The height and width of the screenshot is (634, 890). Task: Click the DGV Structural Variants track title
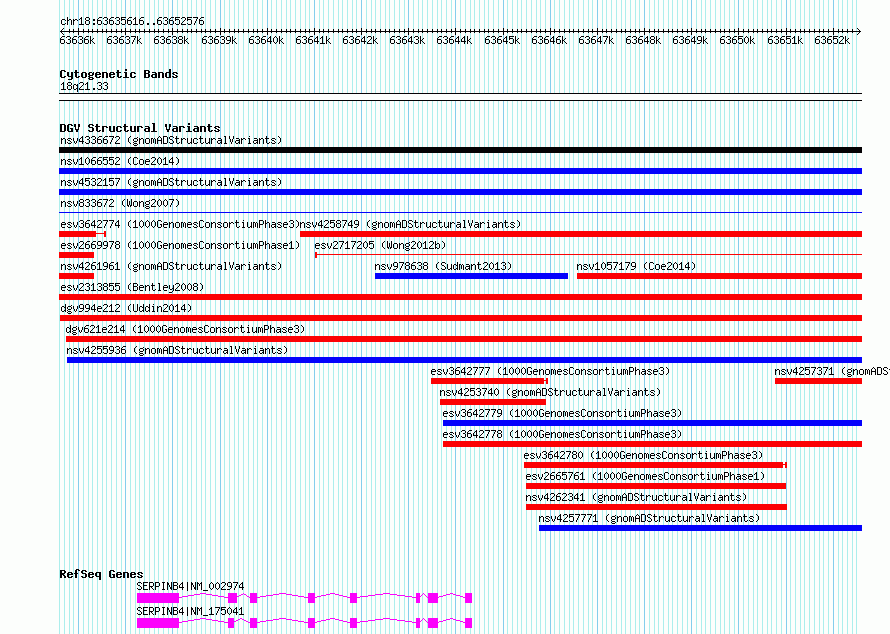[140, 128]
